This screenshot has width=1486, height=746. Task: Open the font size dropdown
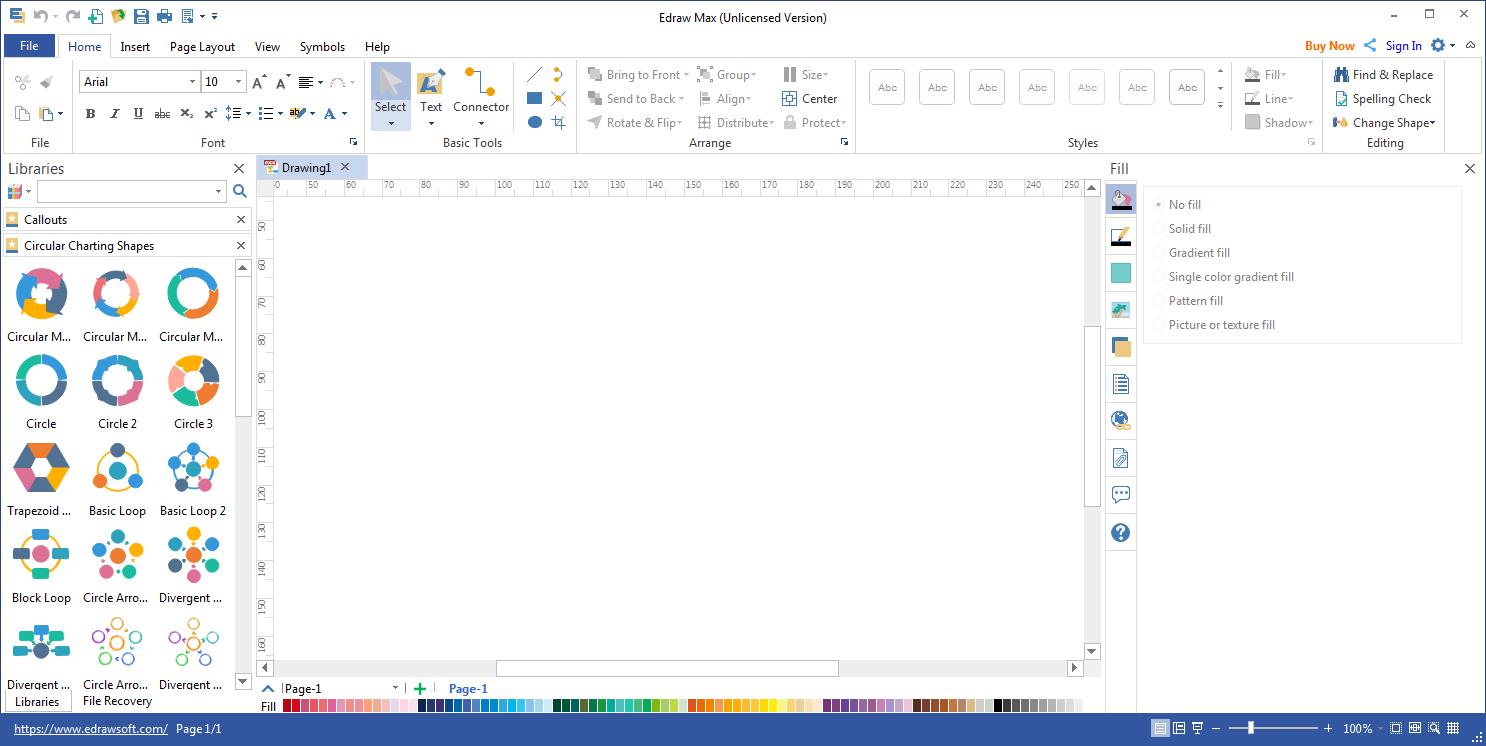238,82
